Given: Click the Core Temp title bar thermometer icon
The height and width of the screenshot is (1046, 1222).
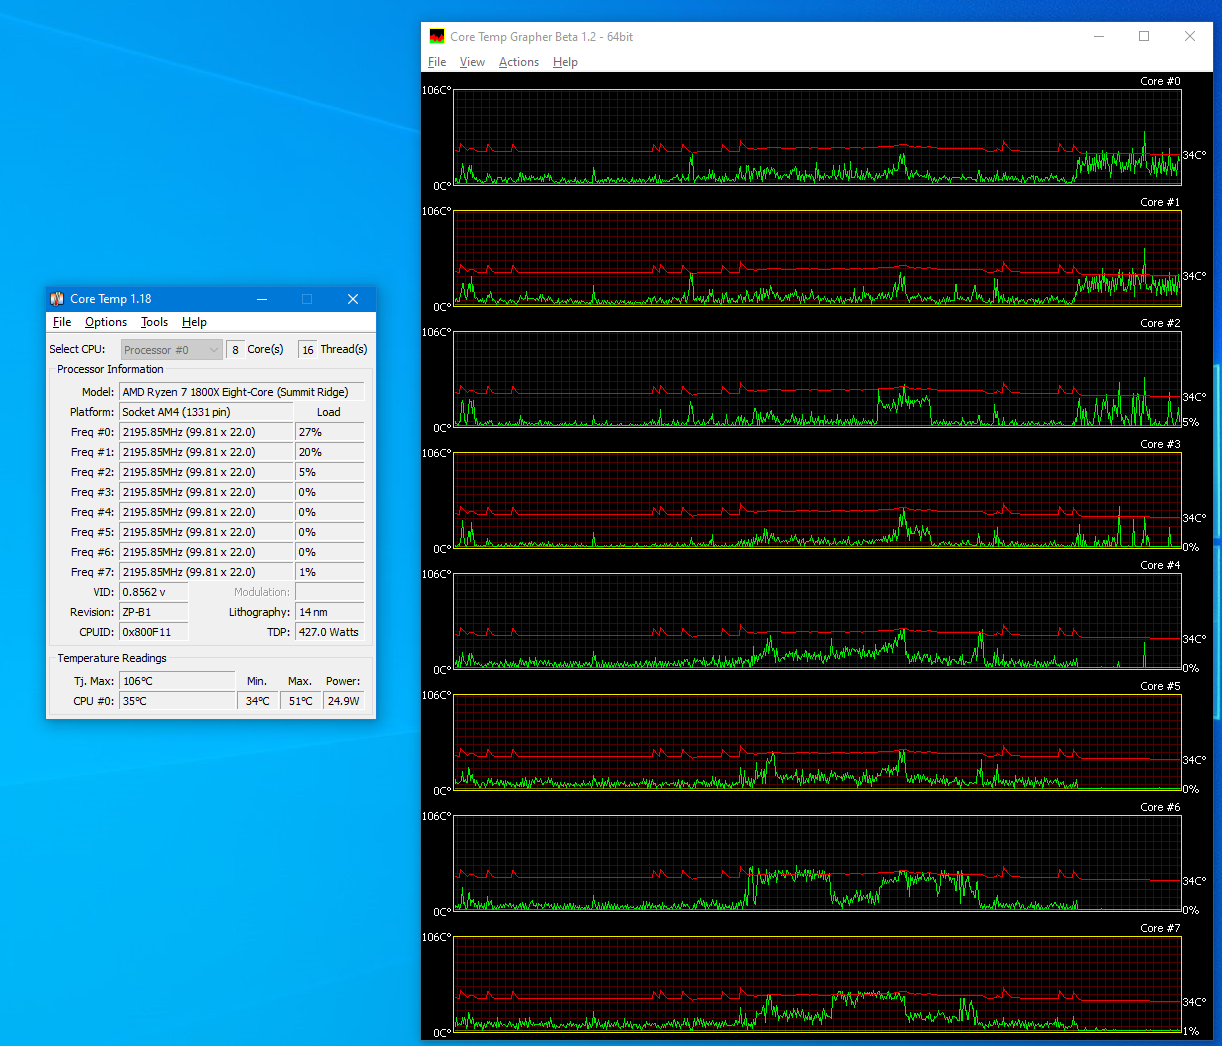Looking at the screenshot, I should click(x=57, y=299).
